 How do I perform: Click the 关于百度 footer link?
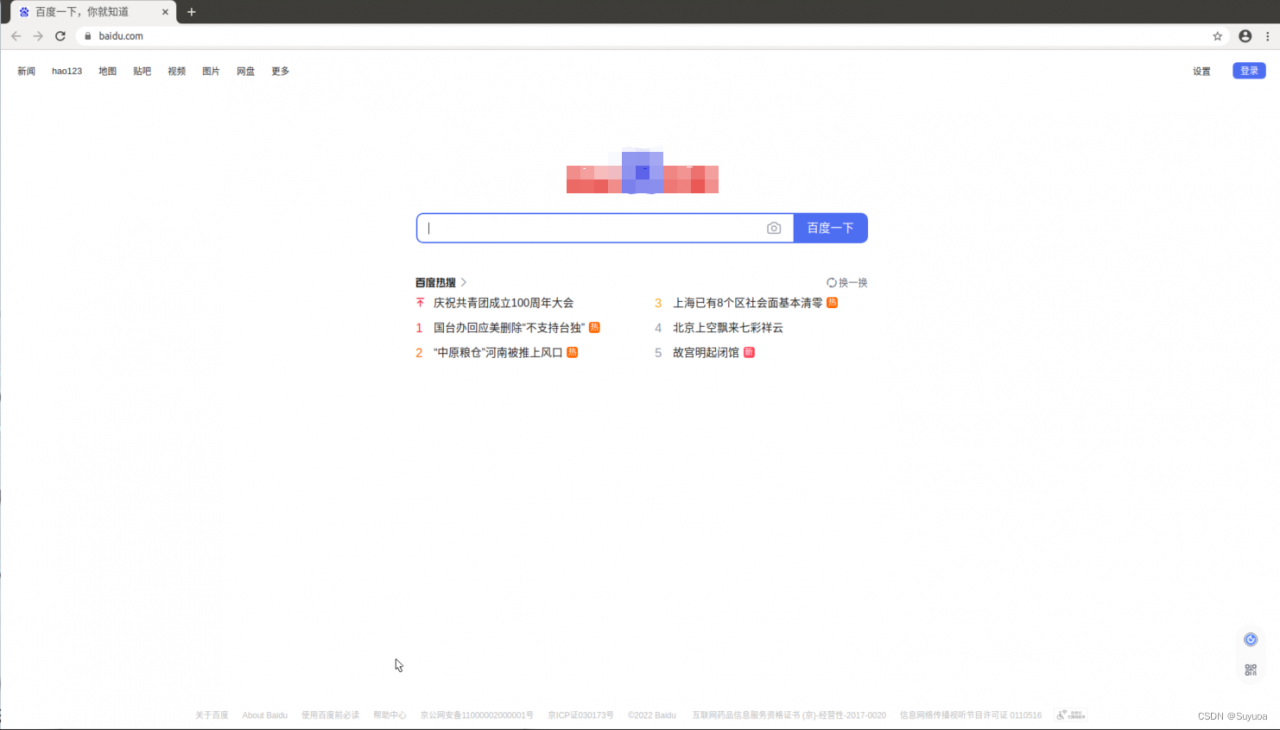coord(212,715)
